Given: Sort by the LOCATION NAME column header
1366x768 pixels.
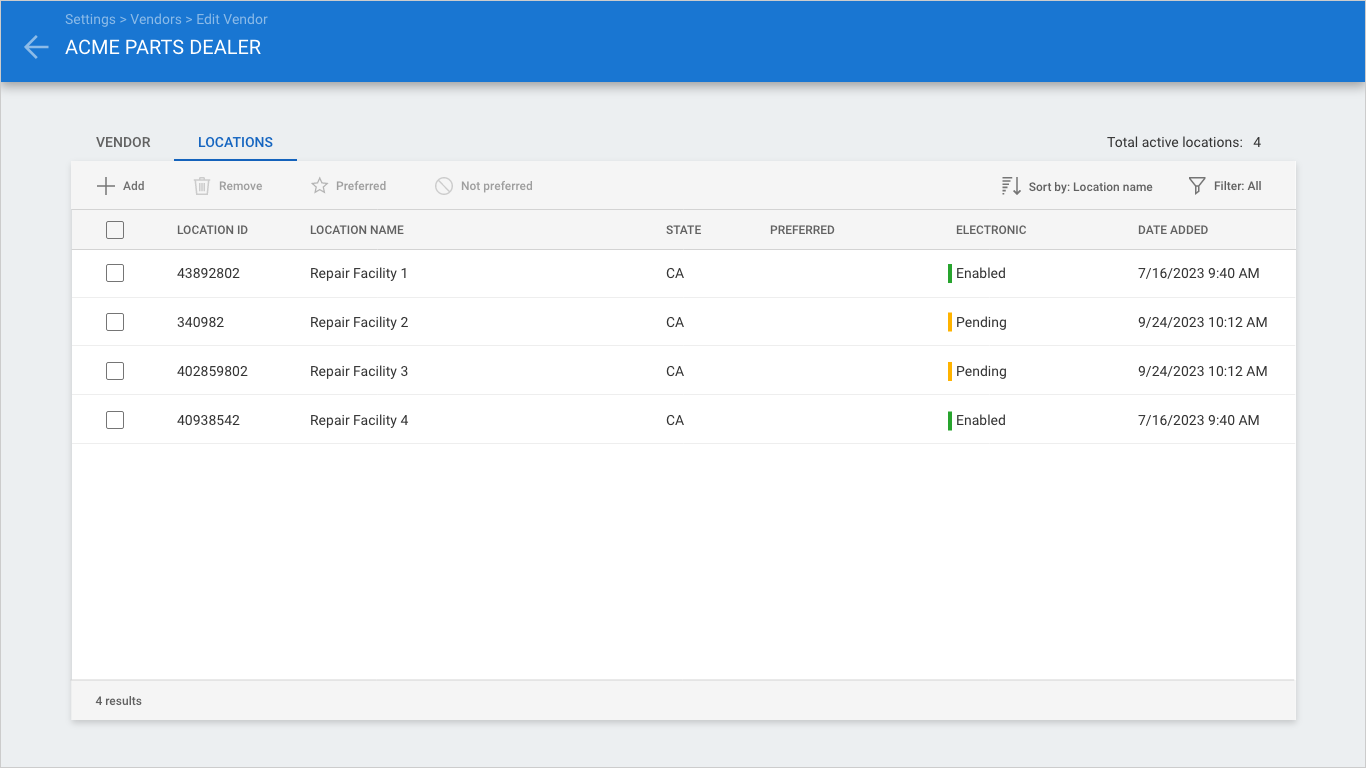Looking at the screenshot, I should click(357, 230).
